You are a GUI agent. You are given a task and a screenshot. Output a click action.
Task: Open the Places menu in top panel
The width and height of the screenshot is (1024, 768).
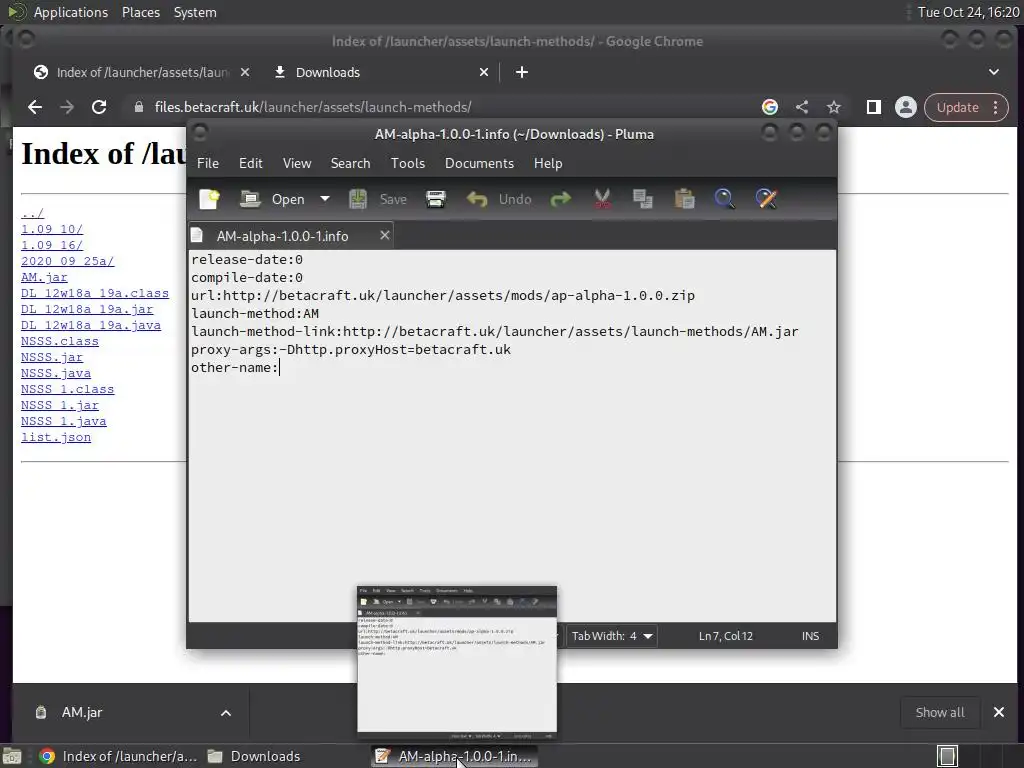(140, 12)
